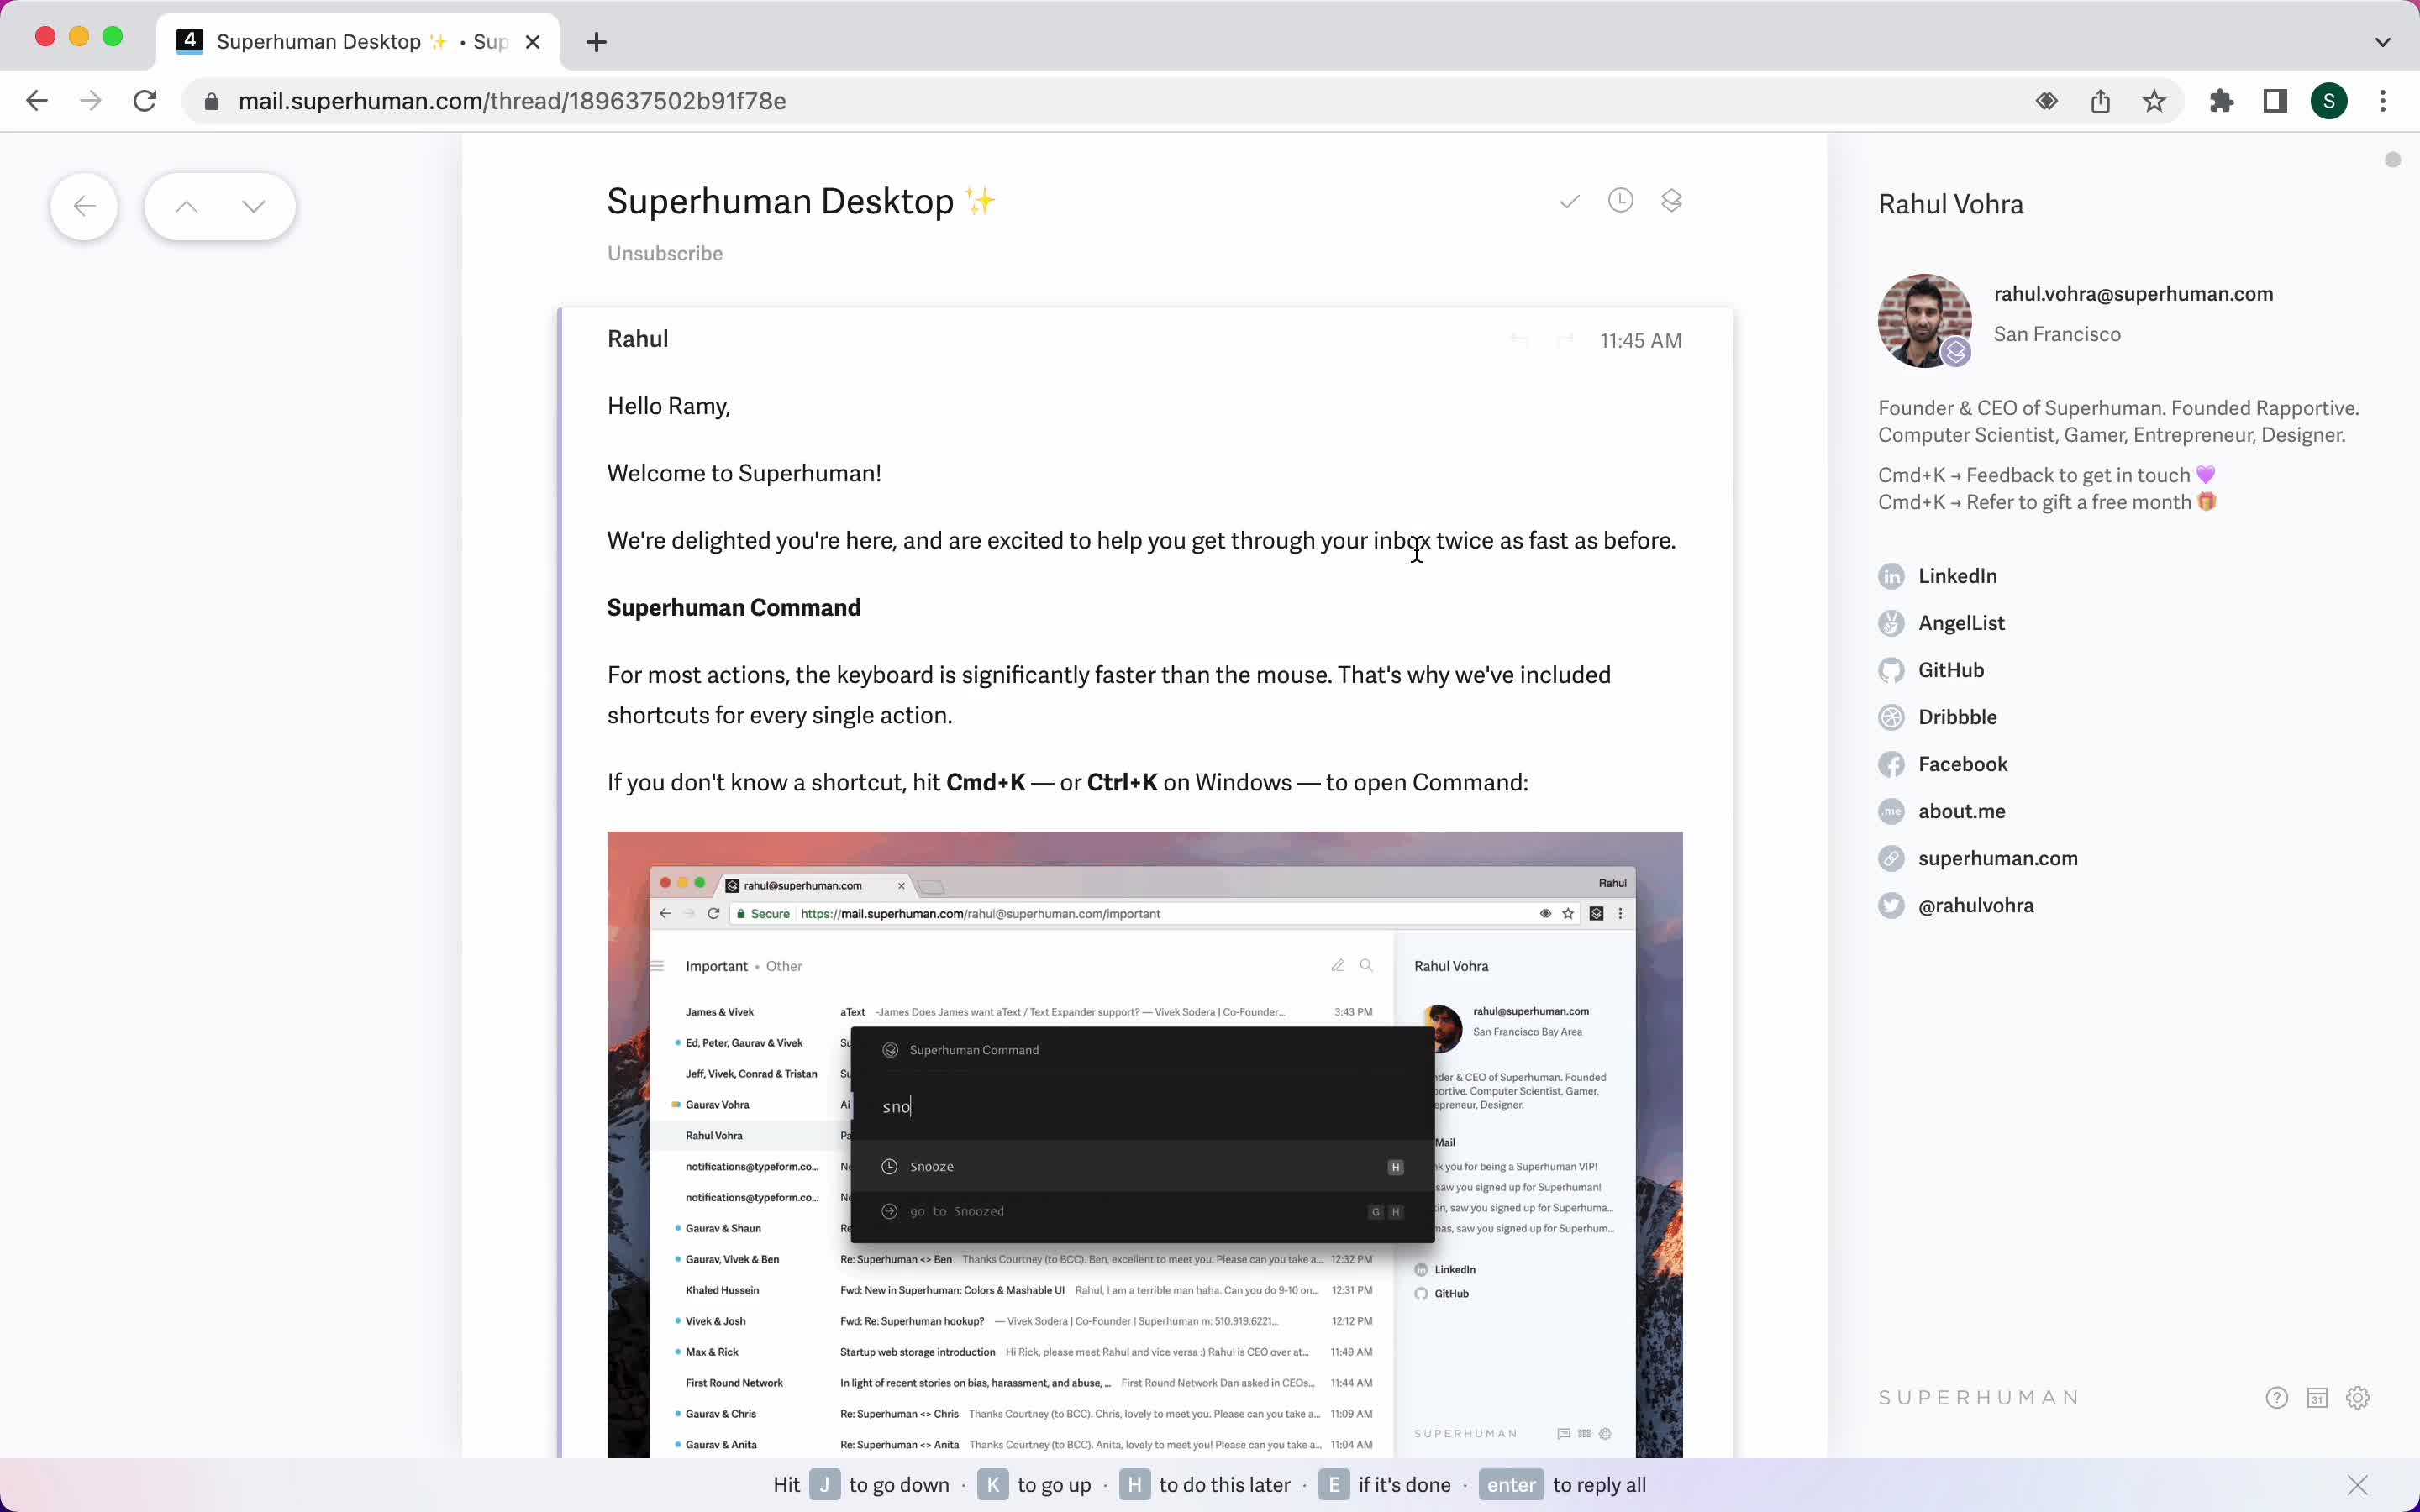The width and height of the screenshot is (2420, 1512).
Task: Click the reminder bell icon in toolbar
Action: pyautogui.click(x=1618, y=200)
